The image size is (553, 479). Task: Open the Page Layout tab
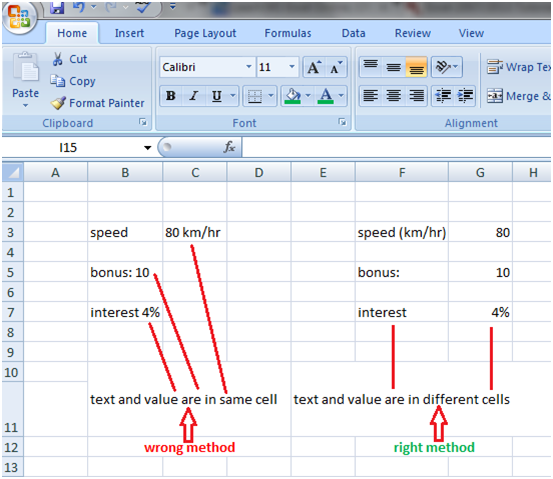click(x=205, y=33)
